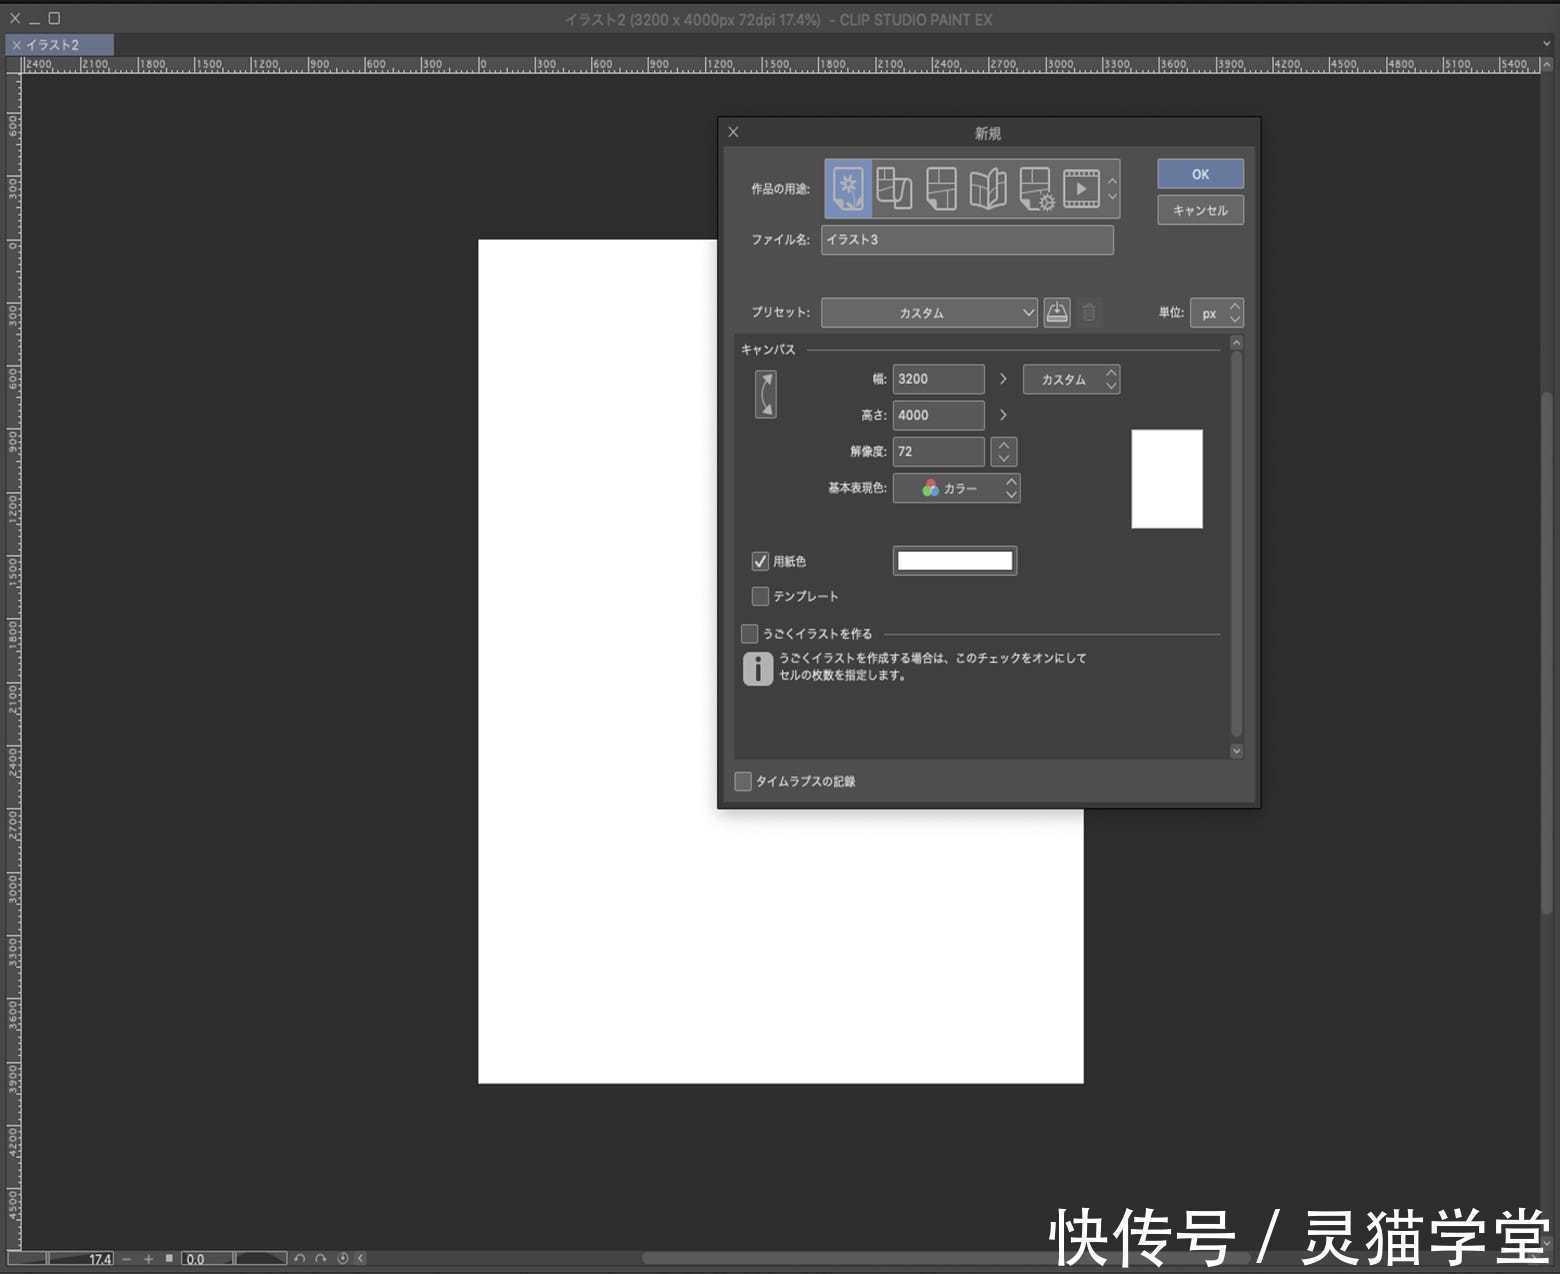1560x1274 pixels.
Task: Select the commercial comic with gear icon
Action: [1035, 188]
